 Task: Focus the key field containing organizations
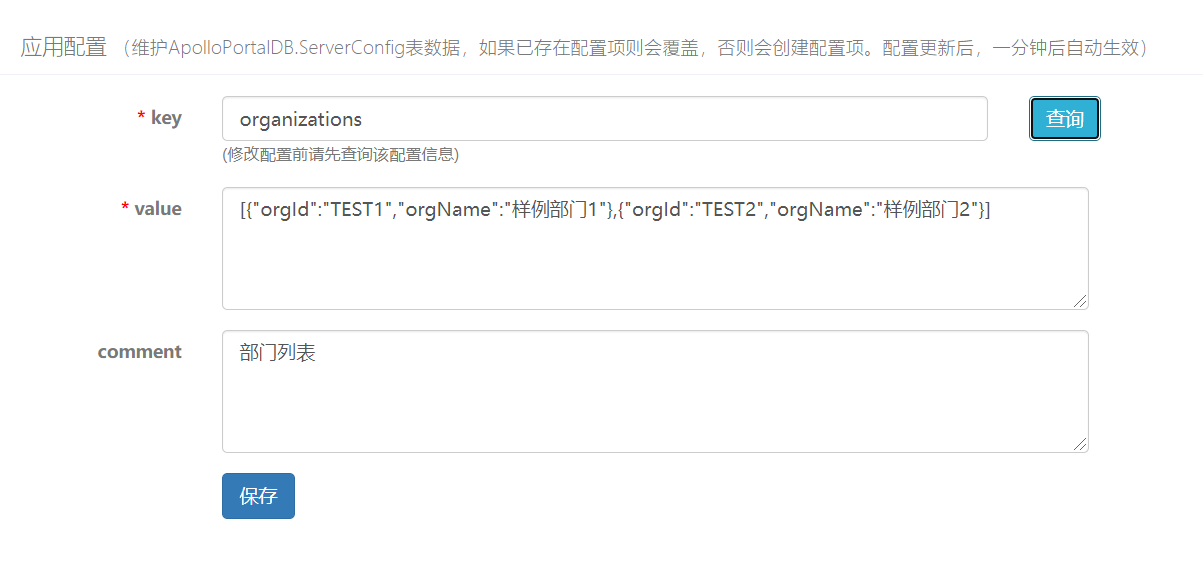(x=604, y=119)
